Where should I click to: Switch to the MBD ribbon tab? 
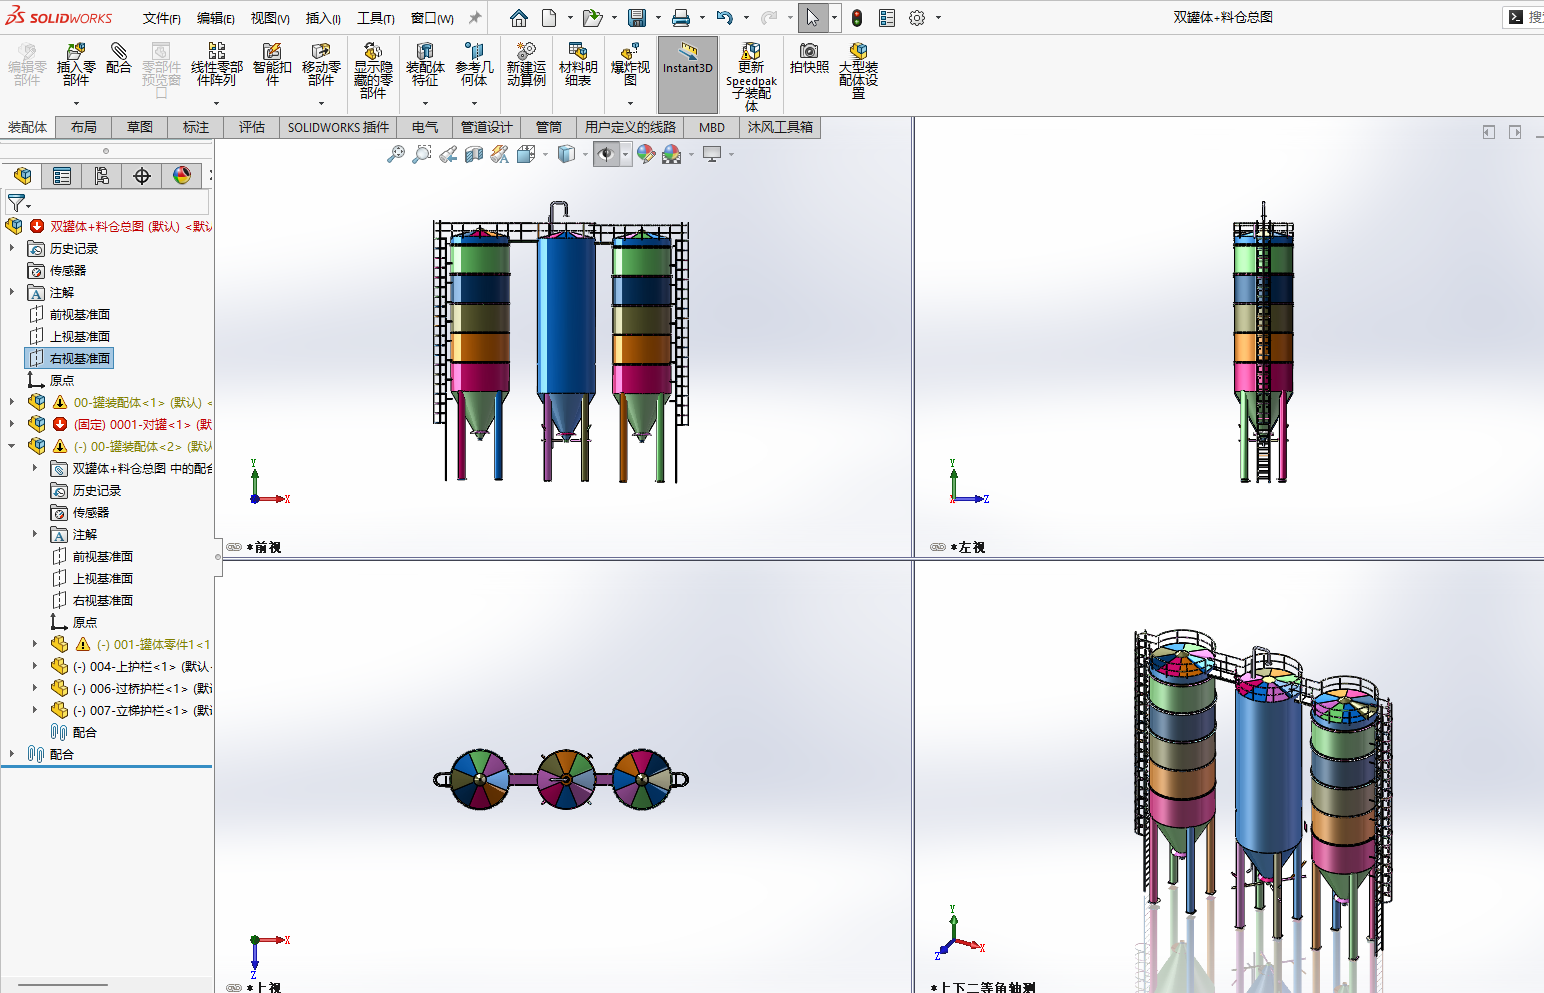pyautogui.click(x=712, y=127)
